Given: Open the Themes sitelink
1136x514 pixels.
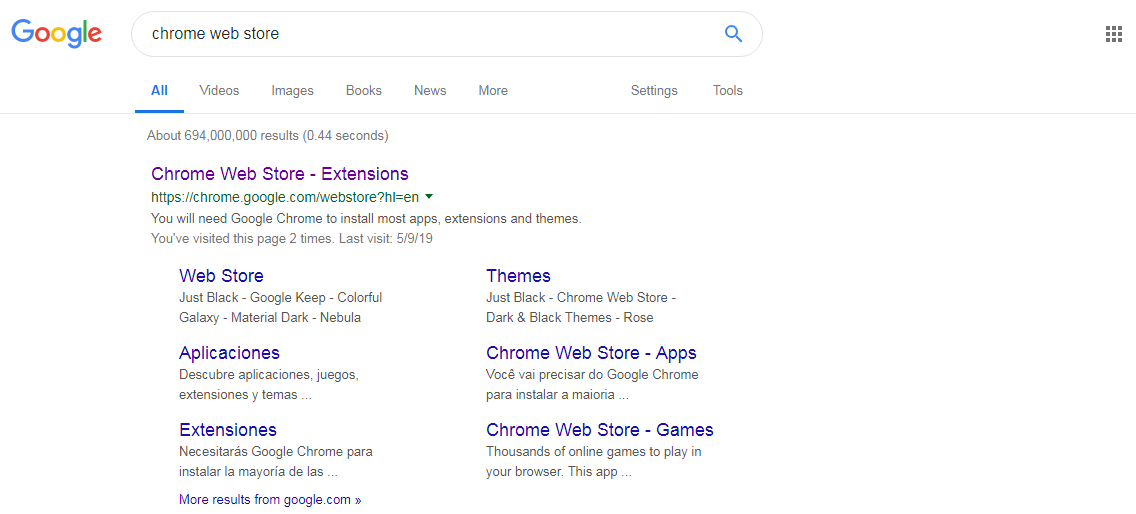Looking at the screenshot, I should tap(518, 276).
